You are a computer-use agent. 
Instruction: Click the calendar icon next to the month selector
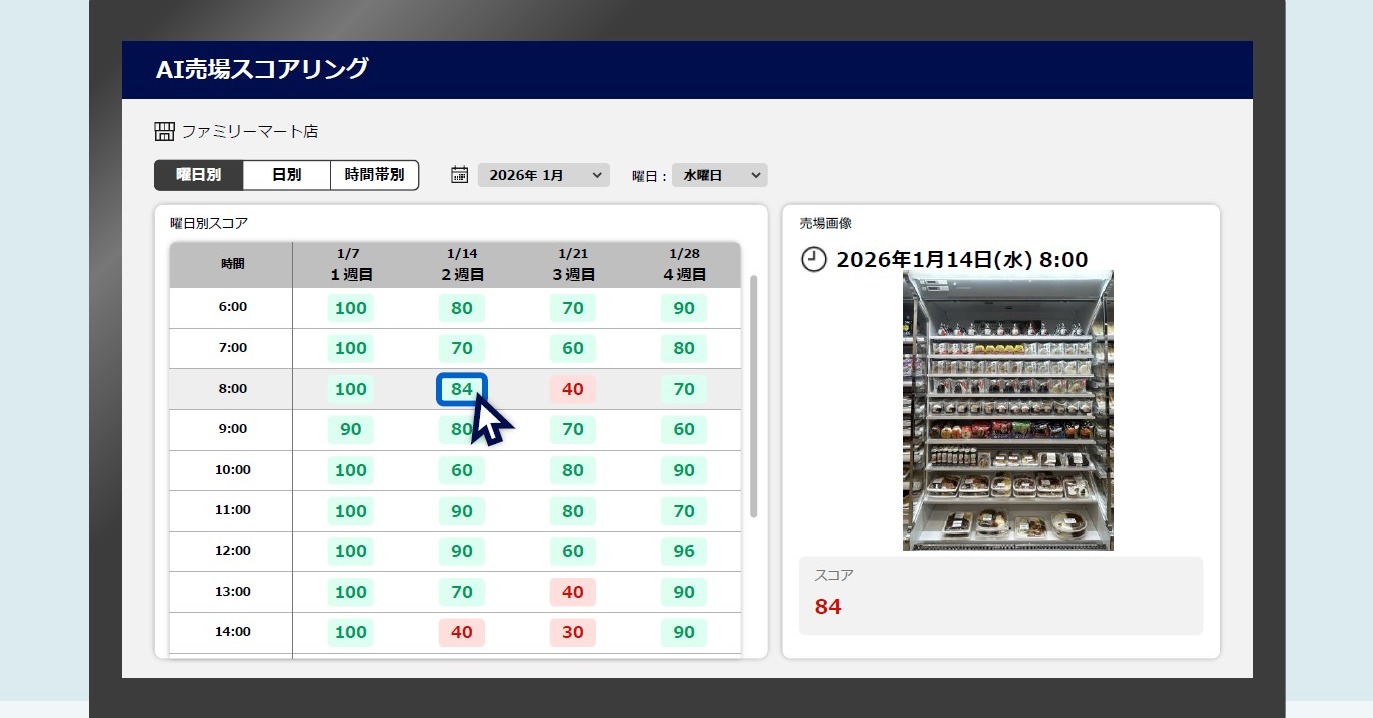(x=458, y=174)
